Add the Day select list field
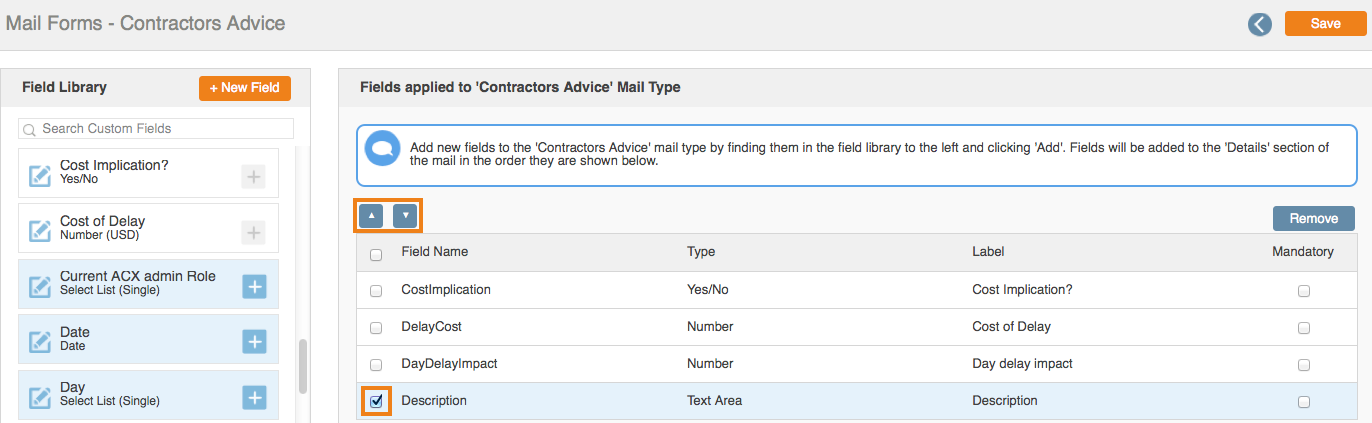The height and width of the screenshot is (423, 1372). coord(255,397)
